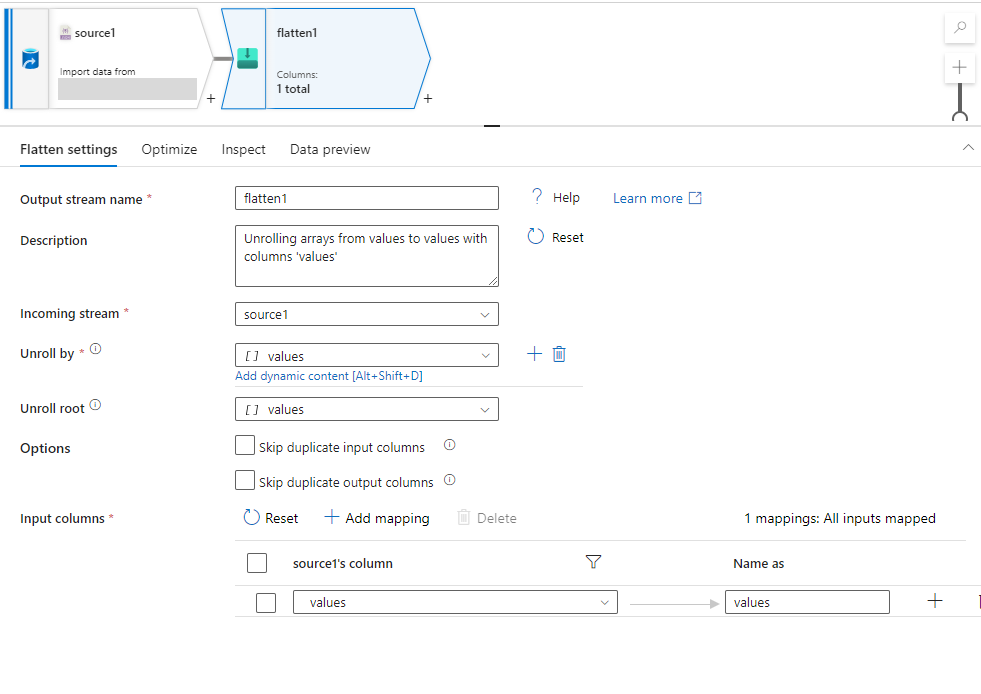Open the Inspect tab
The height and width of the screenshot is (694, 981).
(x=243, y=149)
